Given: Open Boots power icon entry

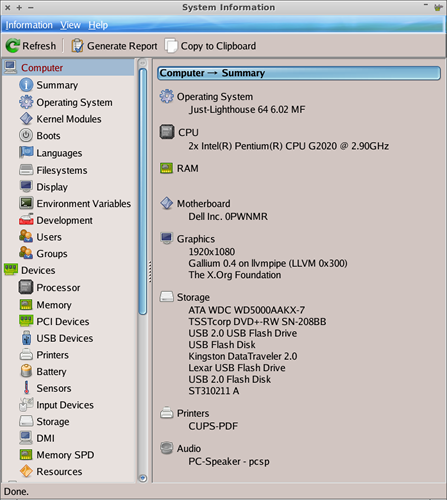Looking at the screenshot, I should pyautogui.click(x=26, y=135).
